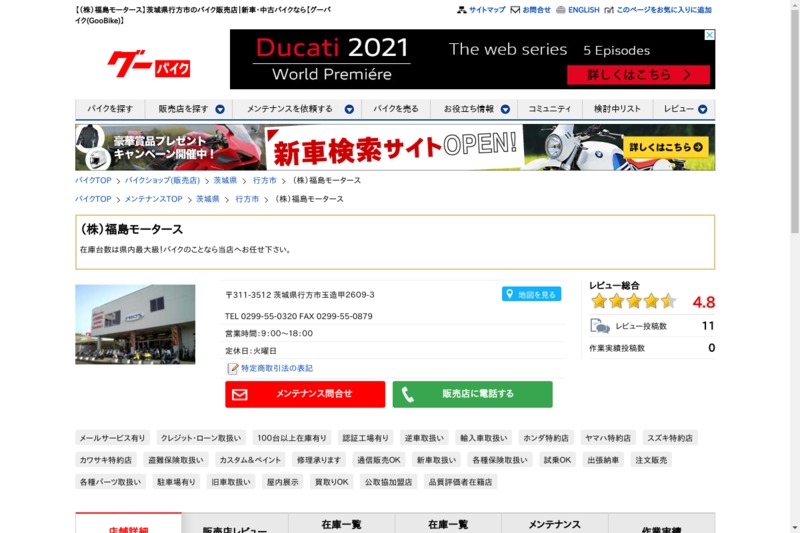This screenshot has height=533, width=800.
Task: Open the コミュニティ menu item
Action: 549,109
